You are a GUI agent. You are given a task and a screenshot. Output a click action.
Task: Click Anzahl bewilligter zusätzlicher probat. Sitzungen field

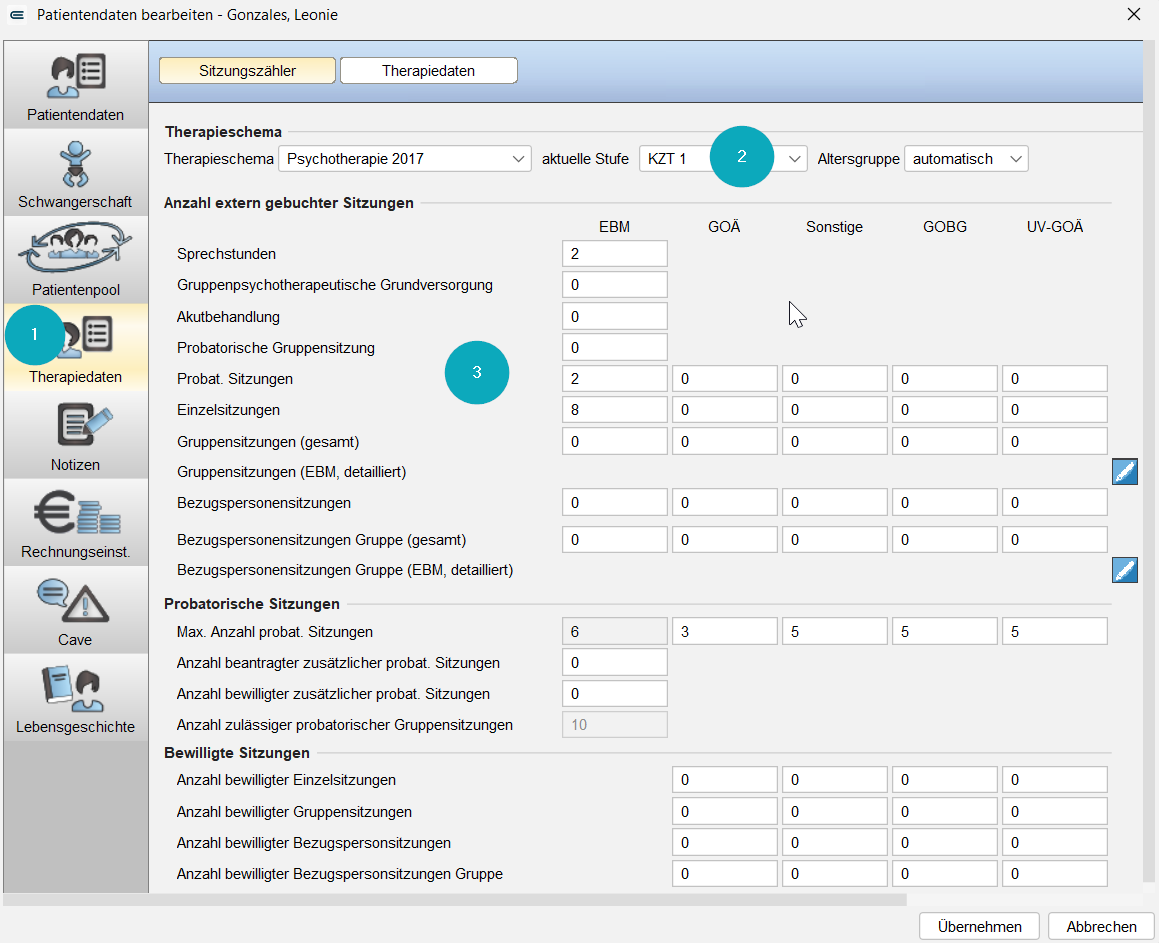614,694
